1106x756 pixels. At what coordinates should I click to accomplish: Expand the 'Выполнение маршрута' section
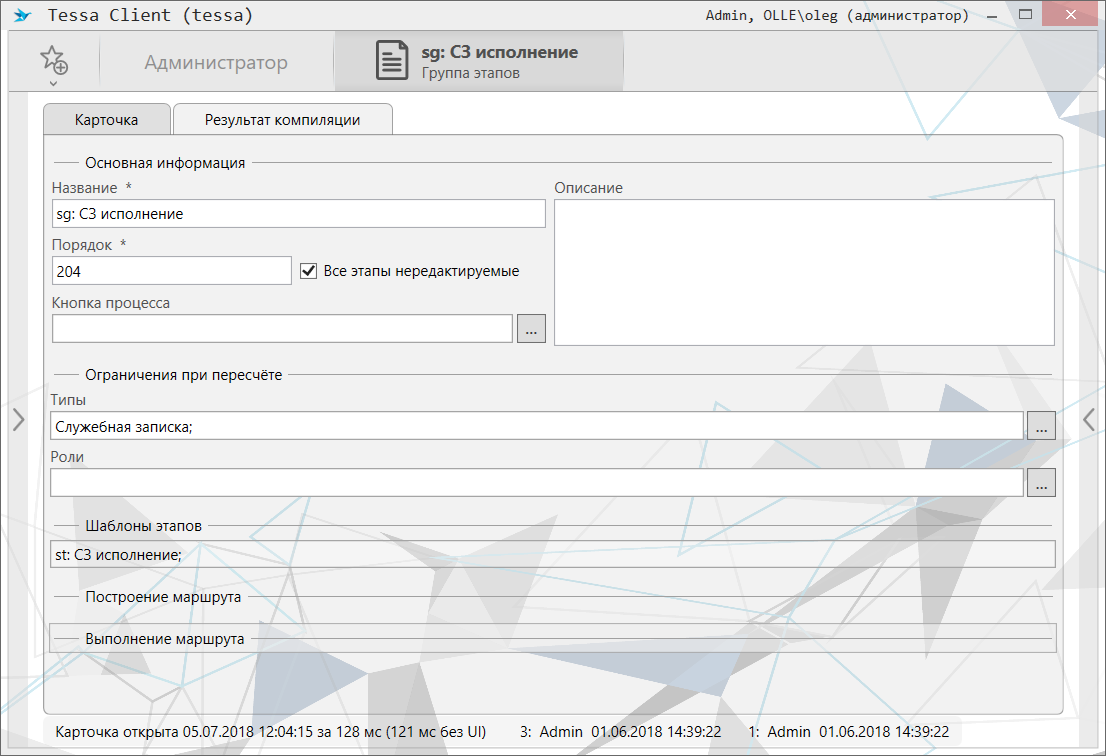[165, 638]
